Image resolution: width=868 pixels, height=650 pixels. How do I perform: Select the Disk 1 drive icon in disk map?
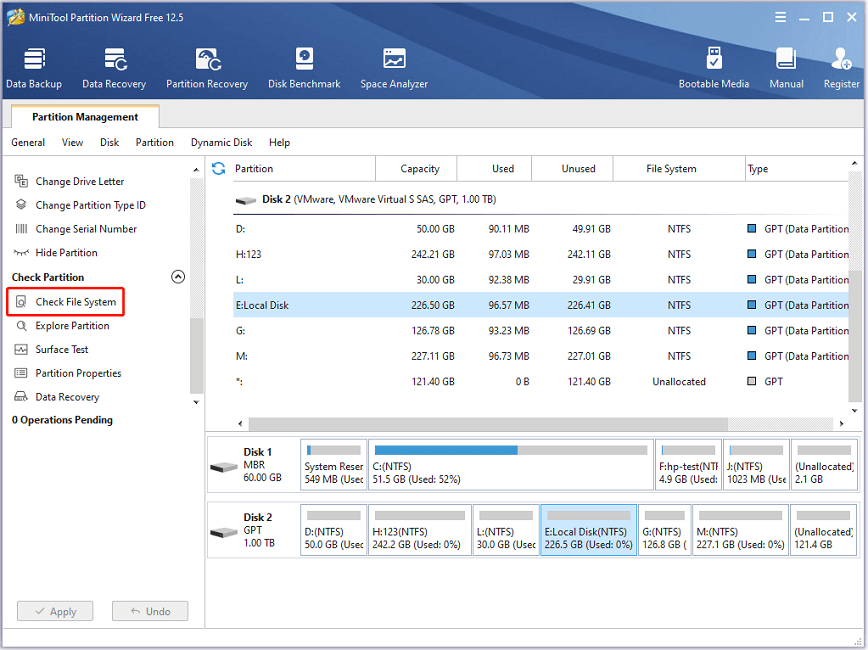[224, 467]
